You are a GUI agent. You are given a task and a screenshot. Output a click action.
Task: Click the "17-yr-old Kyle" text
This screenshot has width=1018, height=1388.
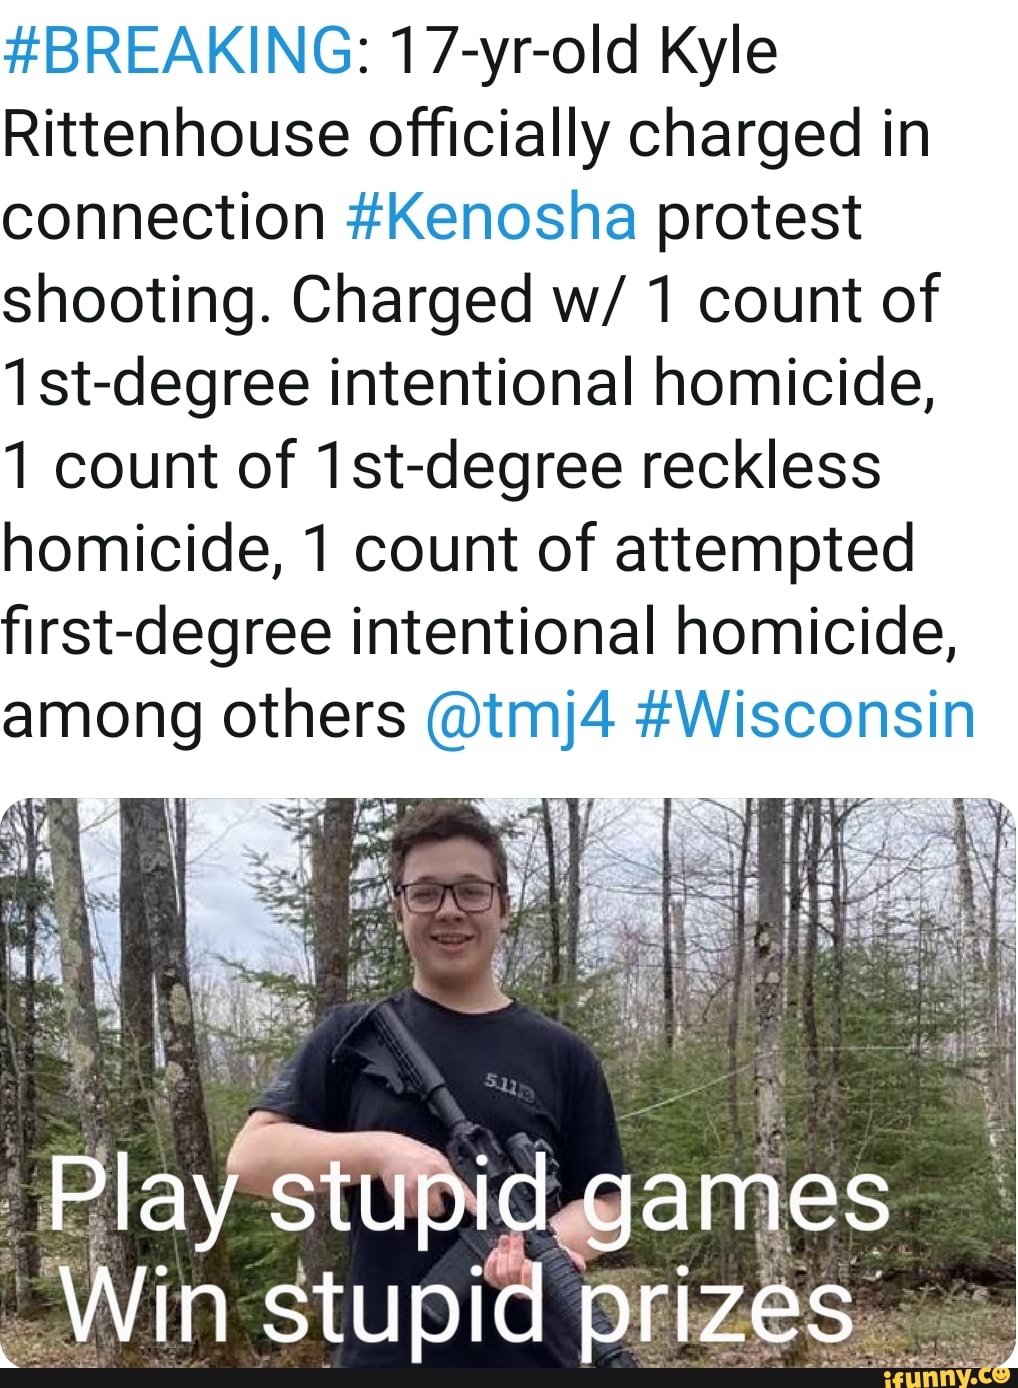click(x=583, y=52)
